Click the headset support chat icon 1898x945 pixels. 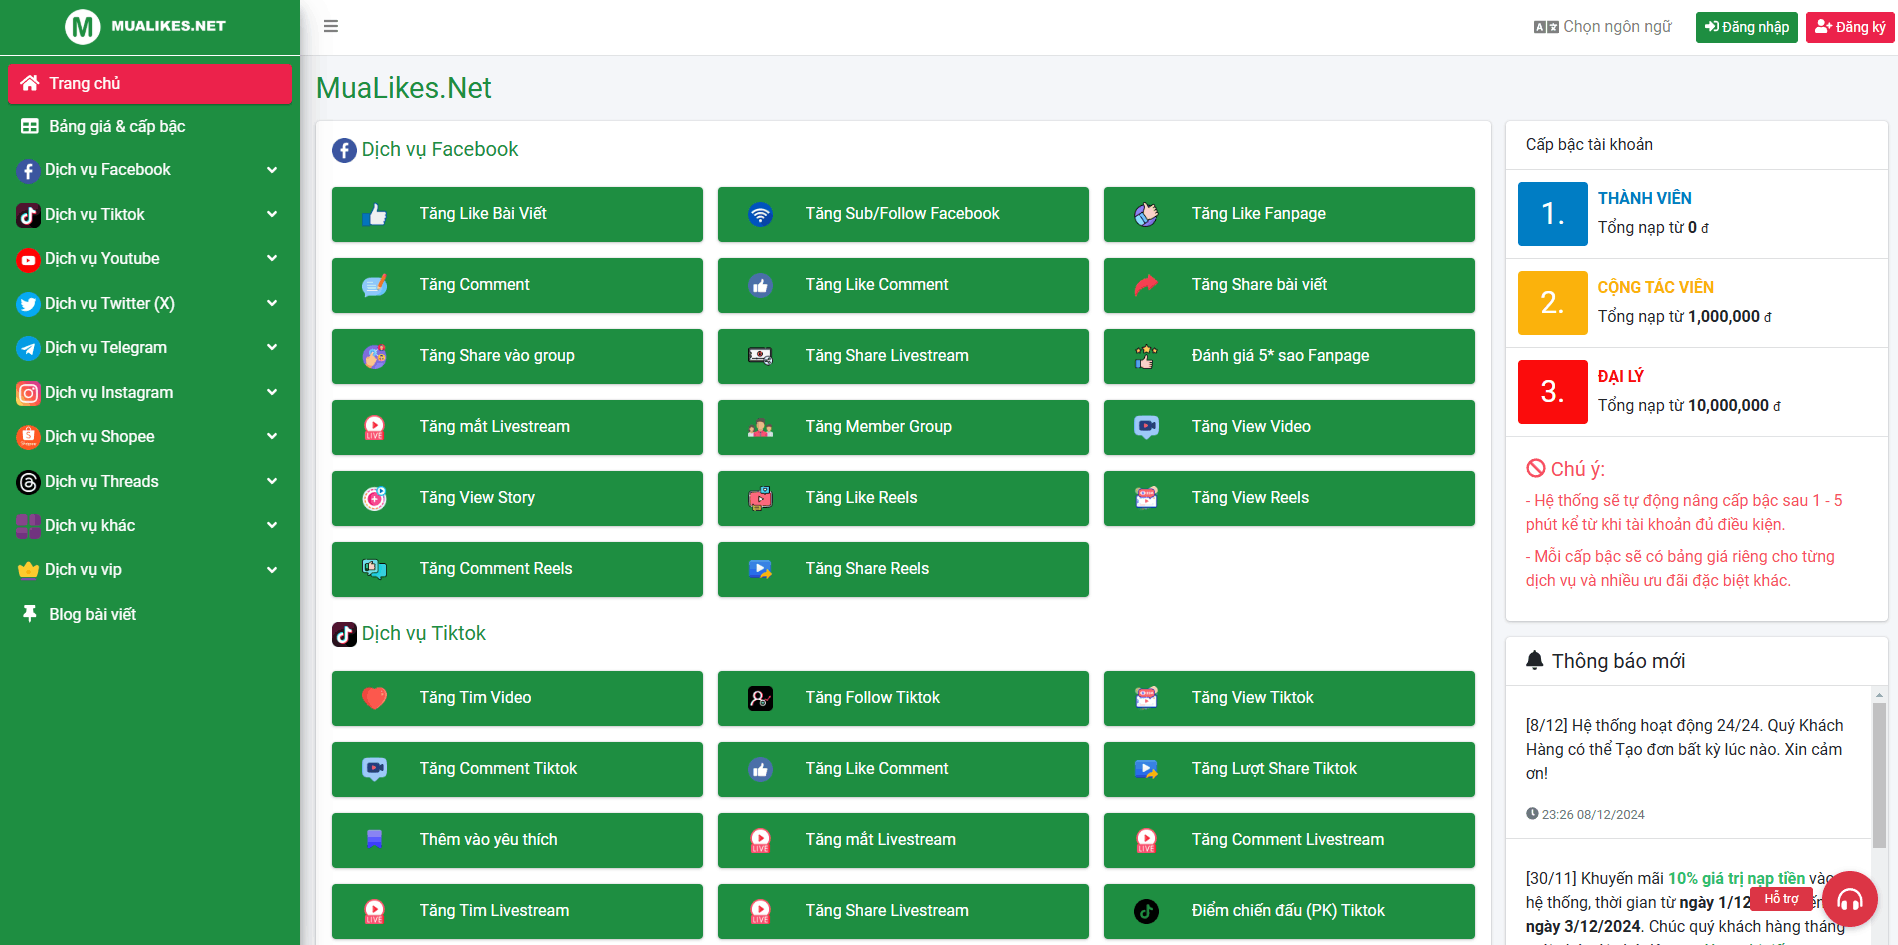click(1849, 899)
